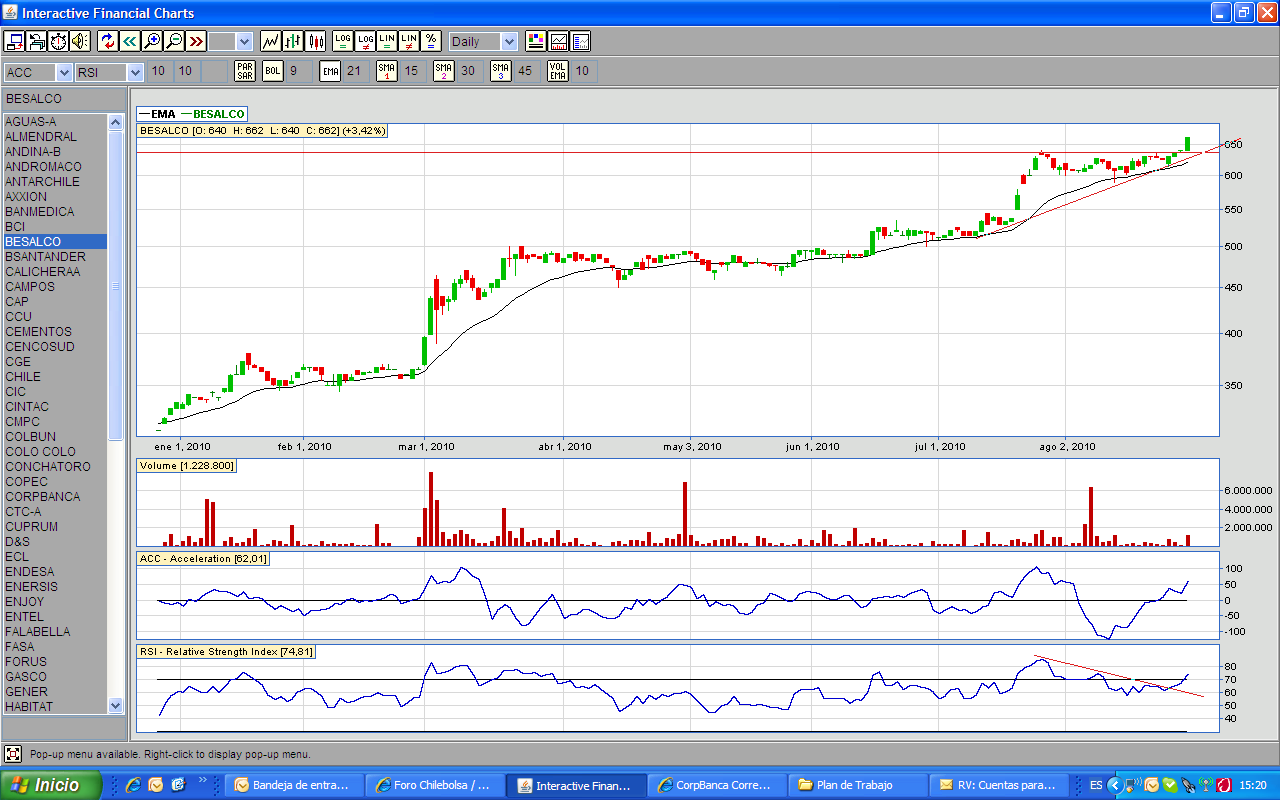
Task: Open the ACC indicator dropdown
Action: pyautogui.click(x=64, y=72)
